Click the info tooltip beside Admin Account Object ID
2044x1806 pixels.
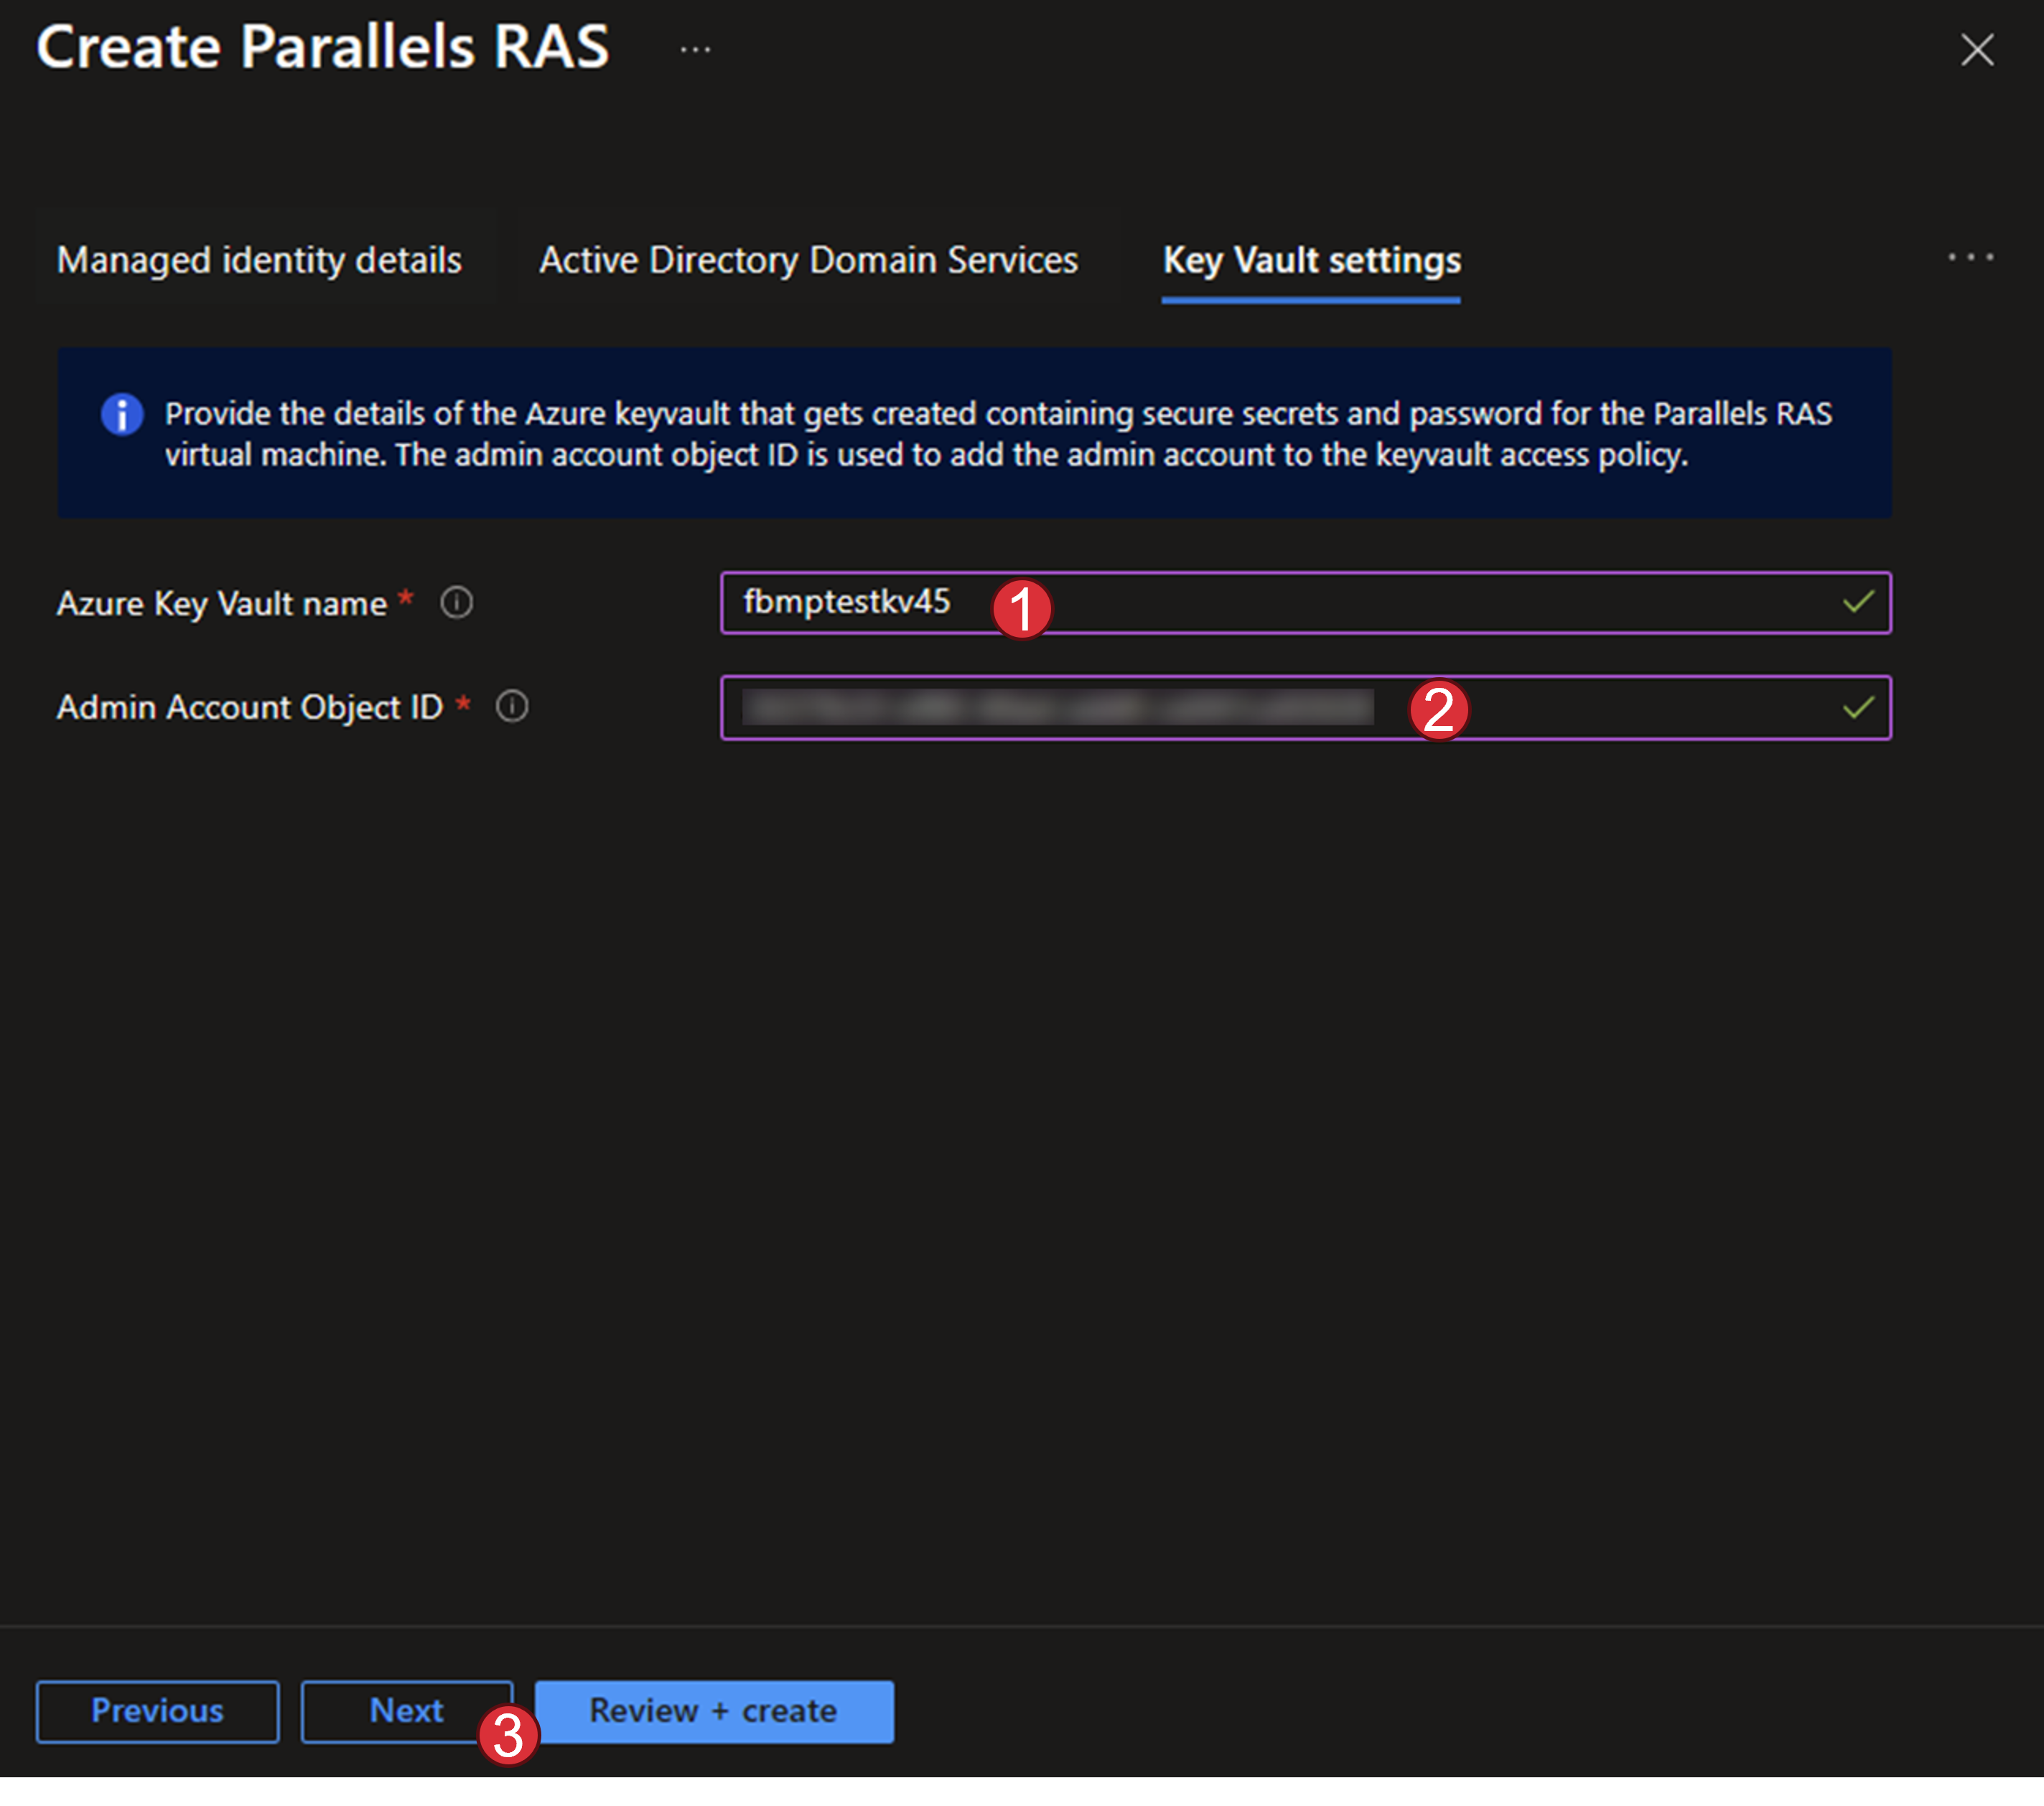pos(512,707)
